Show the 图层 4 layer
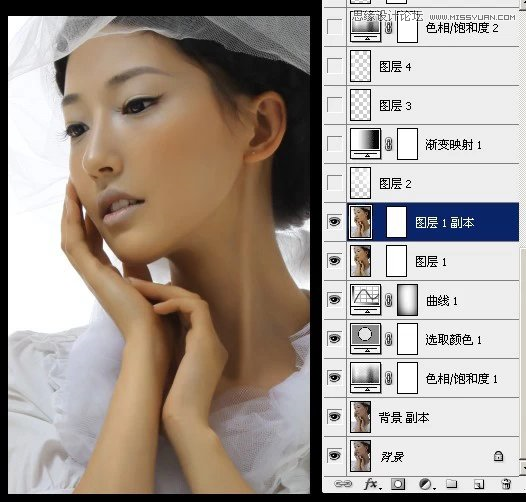 pos(334,66)
